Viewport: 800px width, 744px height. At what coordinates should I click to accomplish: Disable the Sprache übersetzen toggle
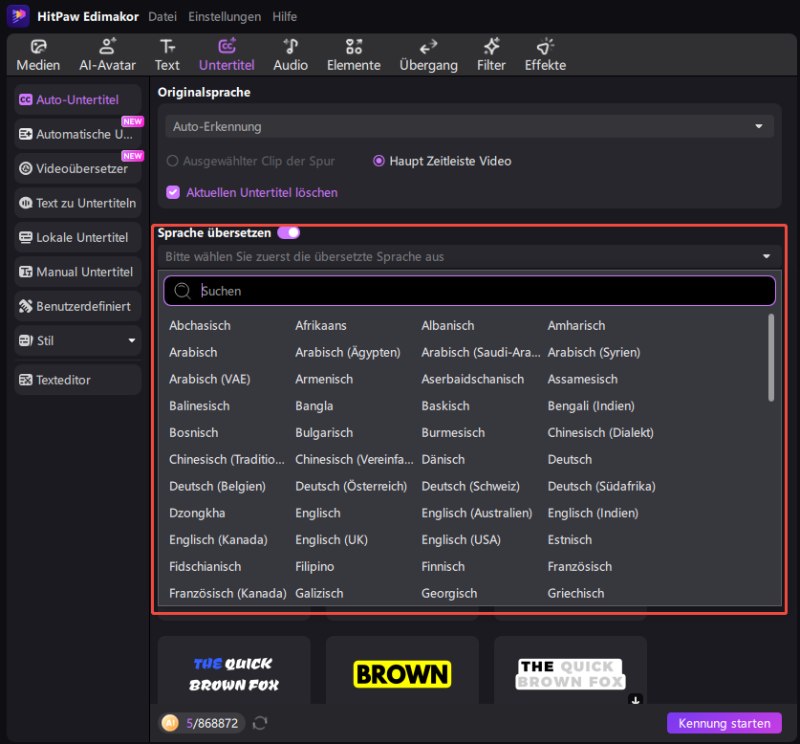click(289, 233)
